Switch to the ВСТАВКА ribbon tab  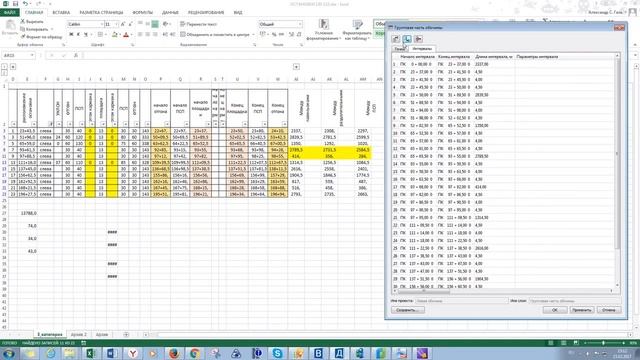(61, 13)
